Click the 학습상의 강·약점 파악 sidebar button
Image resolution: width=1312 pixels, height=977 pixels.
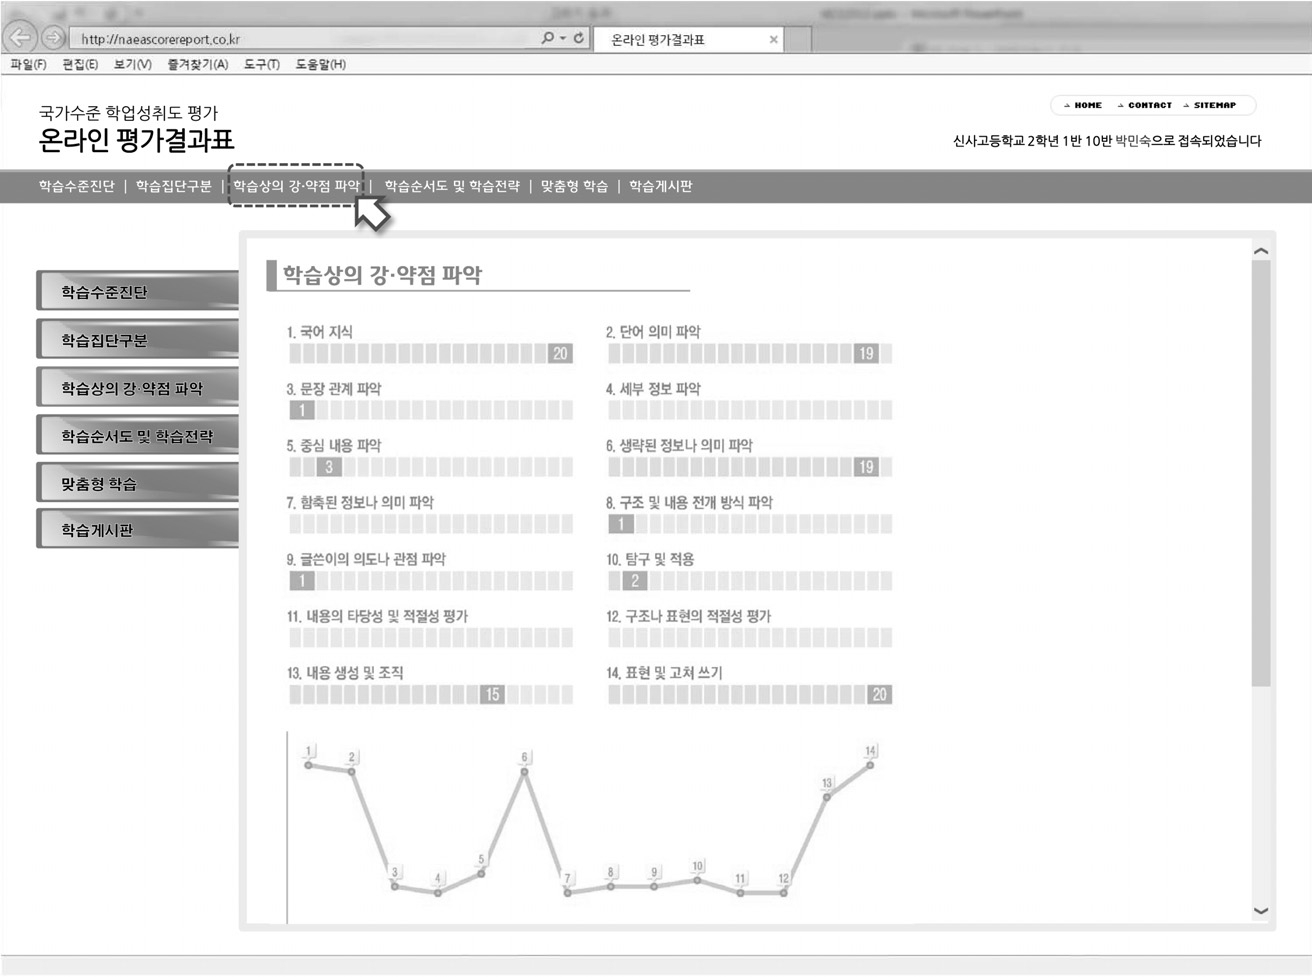(x=138, y=387)
